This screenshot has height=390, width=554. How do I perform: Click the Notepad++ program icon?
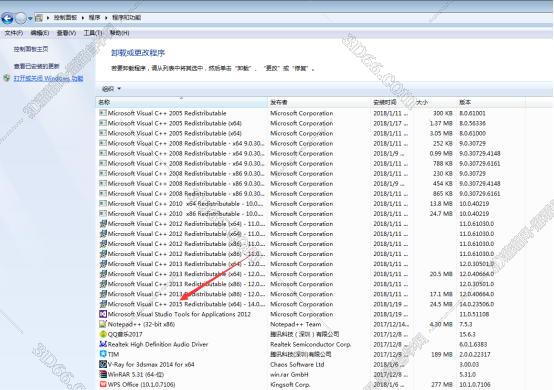[103, 324]
